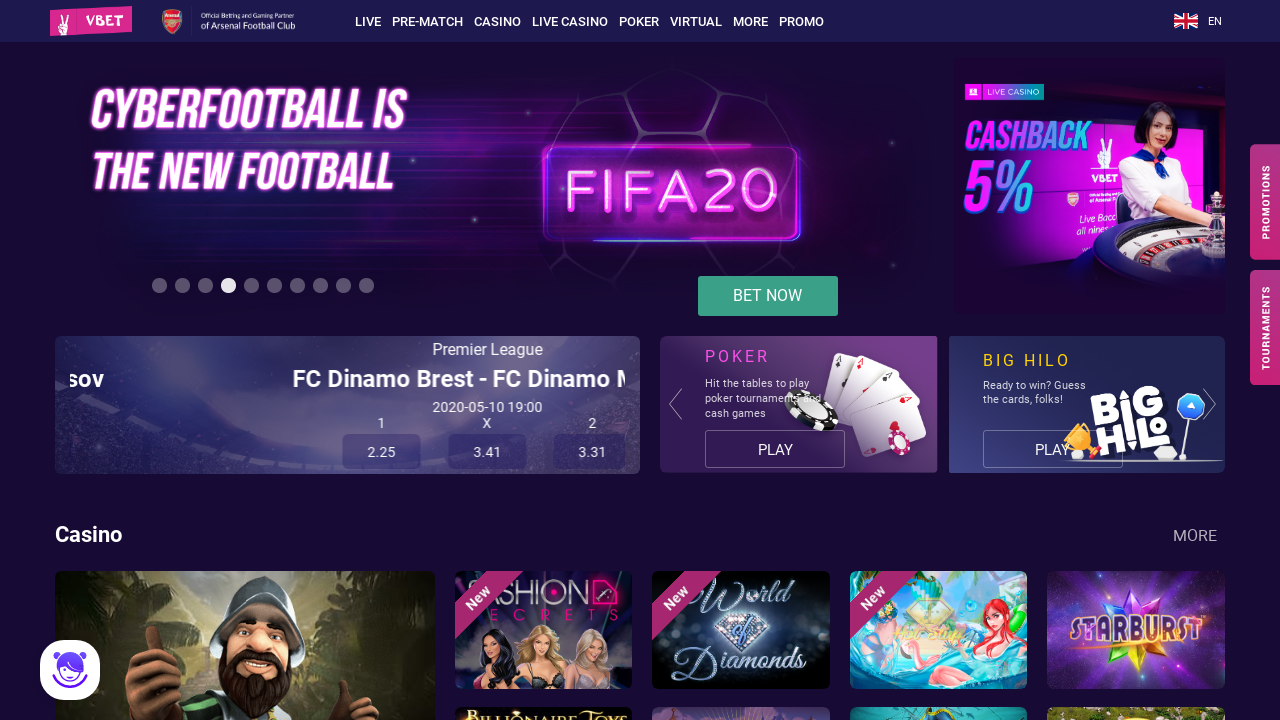The image size is (1280, 720).
Task: Open the vertical Promotions side tab
Action: coord(1265,202)
